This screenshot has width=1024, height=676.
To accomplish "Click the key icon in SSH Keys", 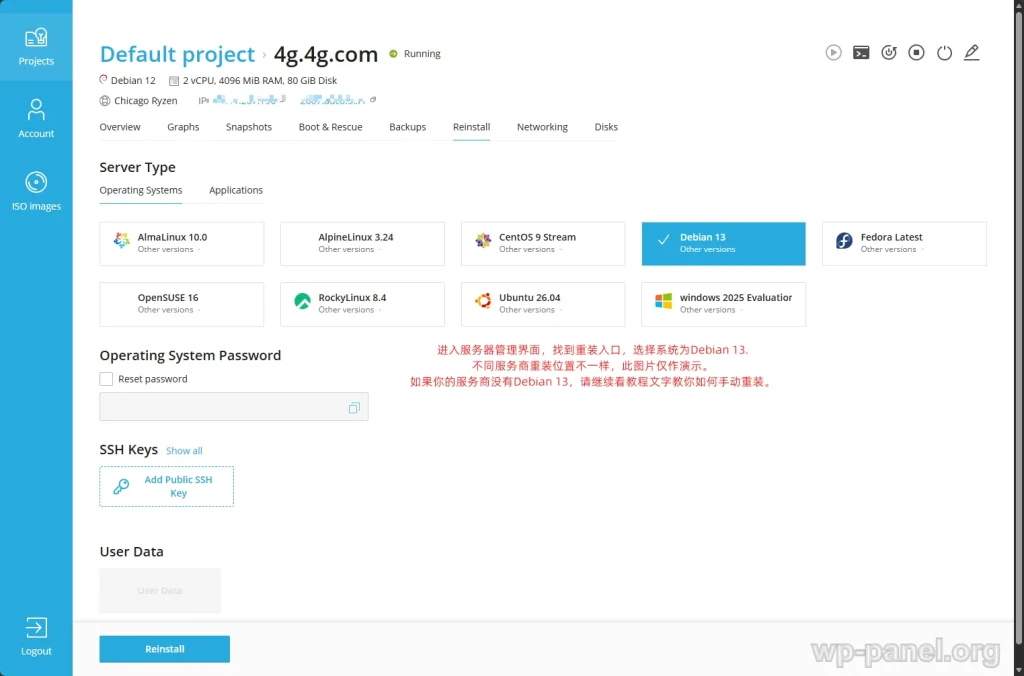I will point(121,487).
